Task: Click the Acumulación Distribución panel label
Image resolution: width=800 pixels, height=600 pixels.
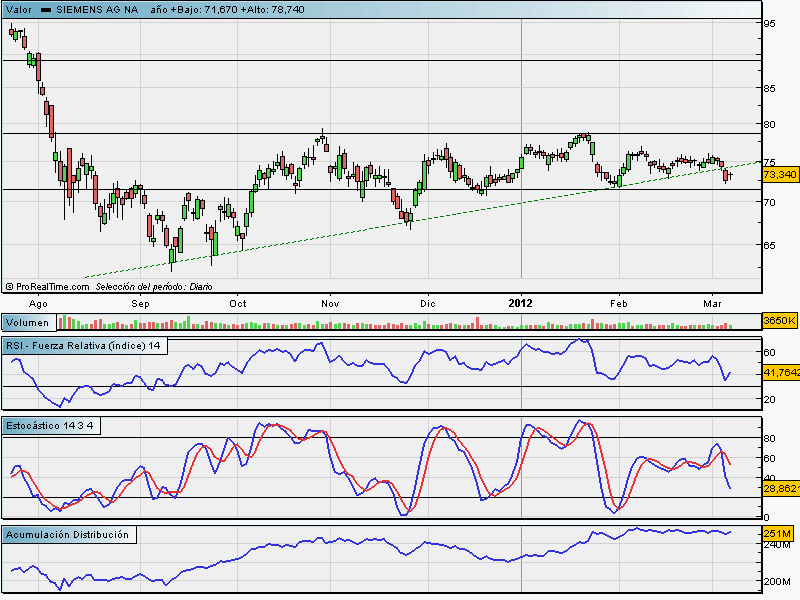Action: pyautogui.click(x=67, y=535)
